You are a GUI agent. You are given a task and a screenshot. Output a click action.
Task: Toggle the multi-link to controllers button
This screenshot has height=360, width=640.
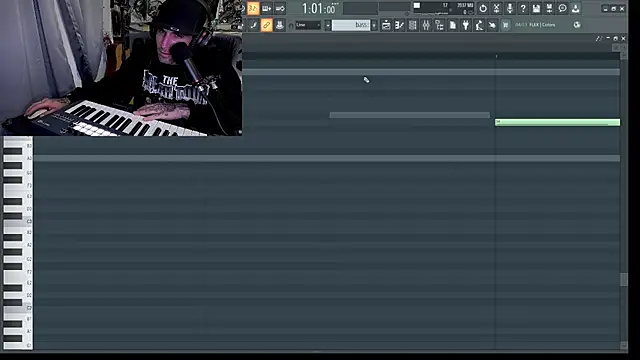[266, 25]
